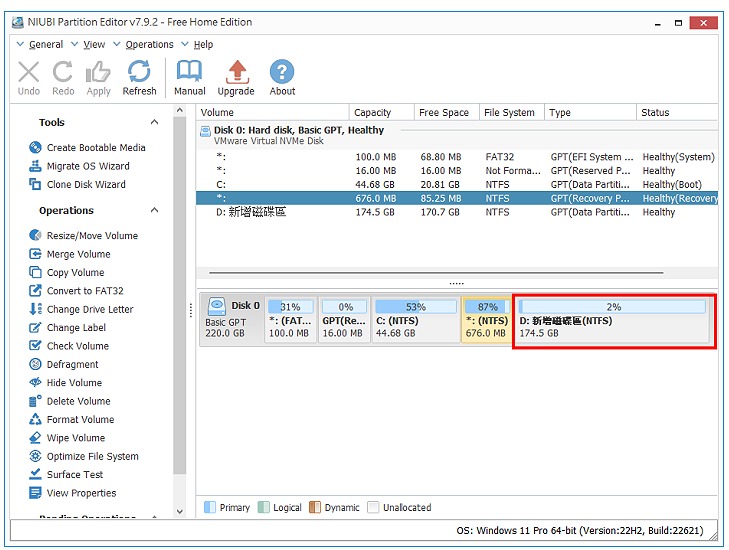Select the D: 174.5 GB partition block
Image resolution: width=729 pixels, height=550 pixels.
pos(614,320)
